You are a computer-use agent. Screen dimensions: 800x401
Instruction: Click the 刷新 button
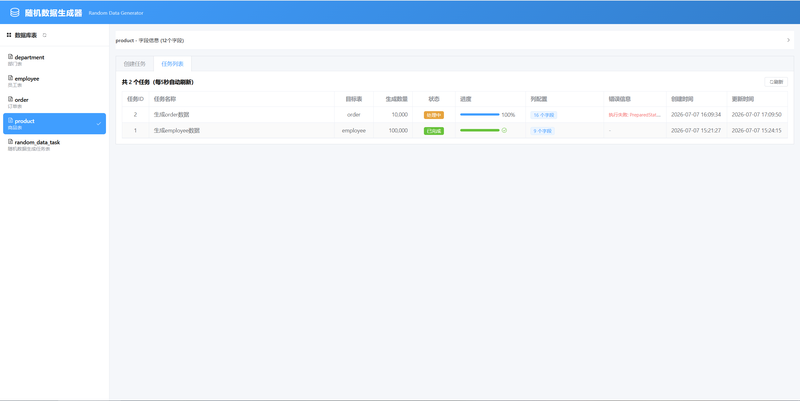[x=776, y=82]
